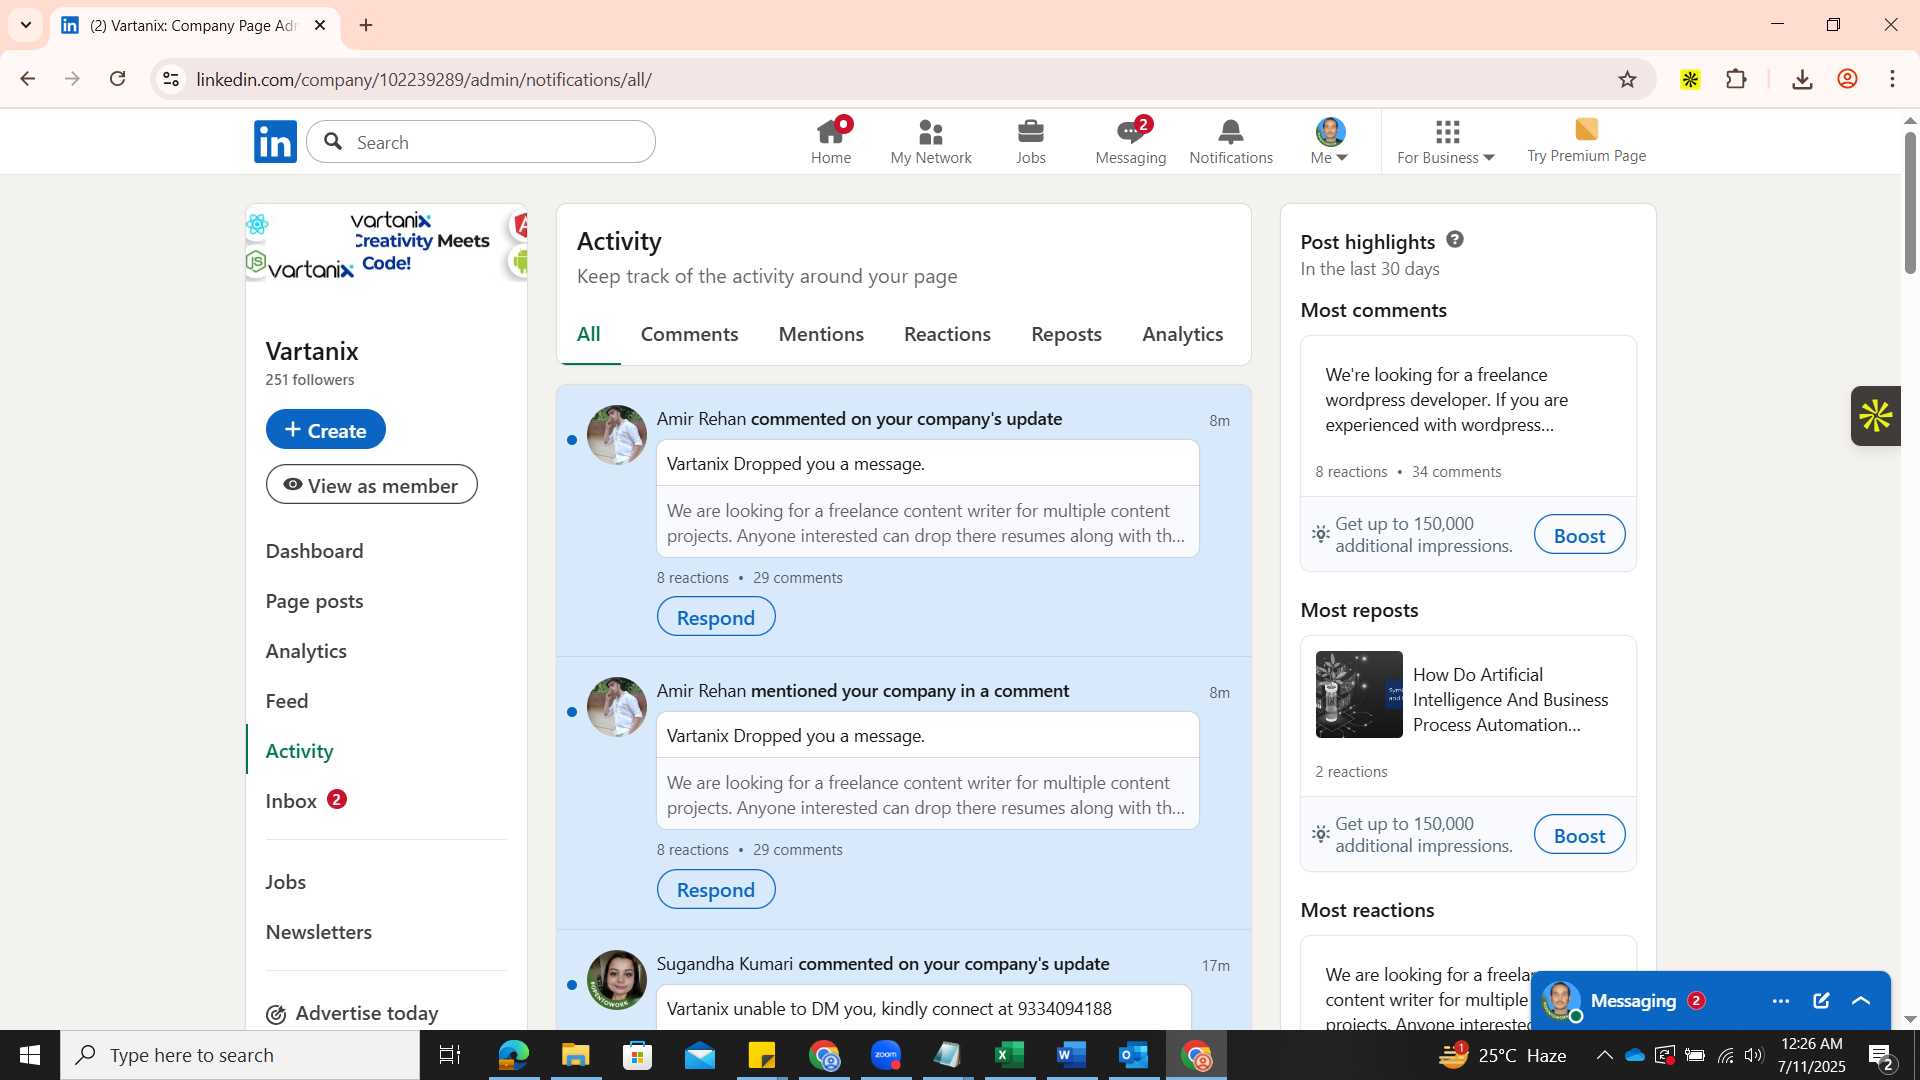This screenshot has height=1080, width=1920.
Task: Click the LinkedIn search field
Action: coord(481,142)
